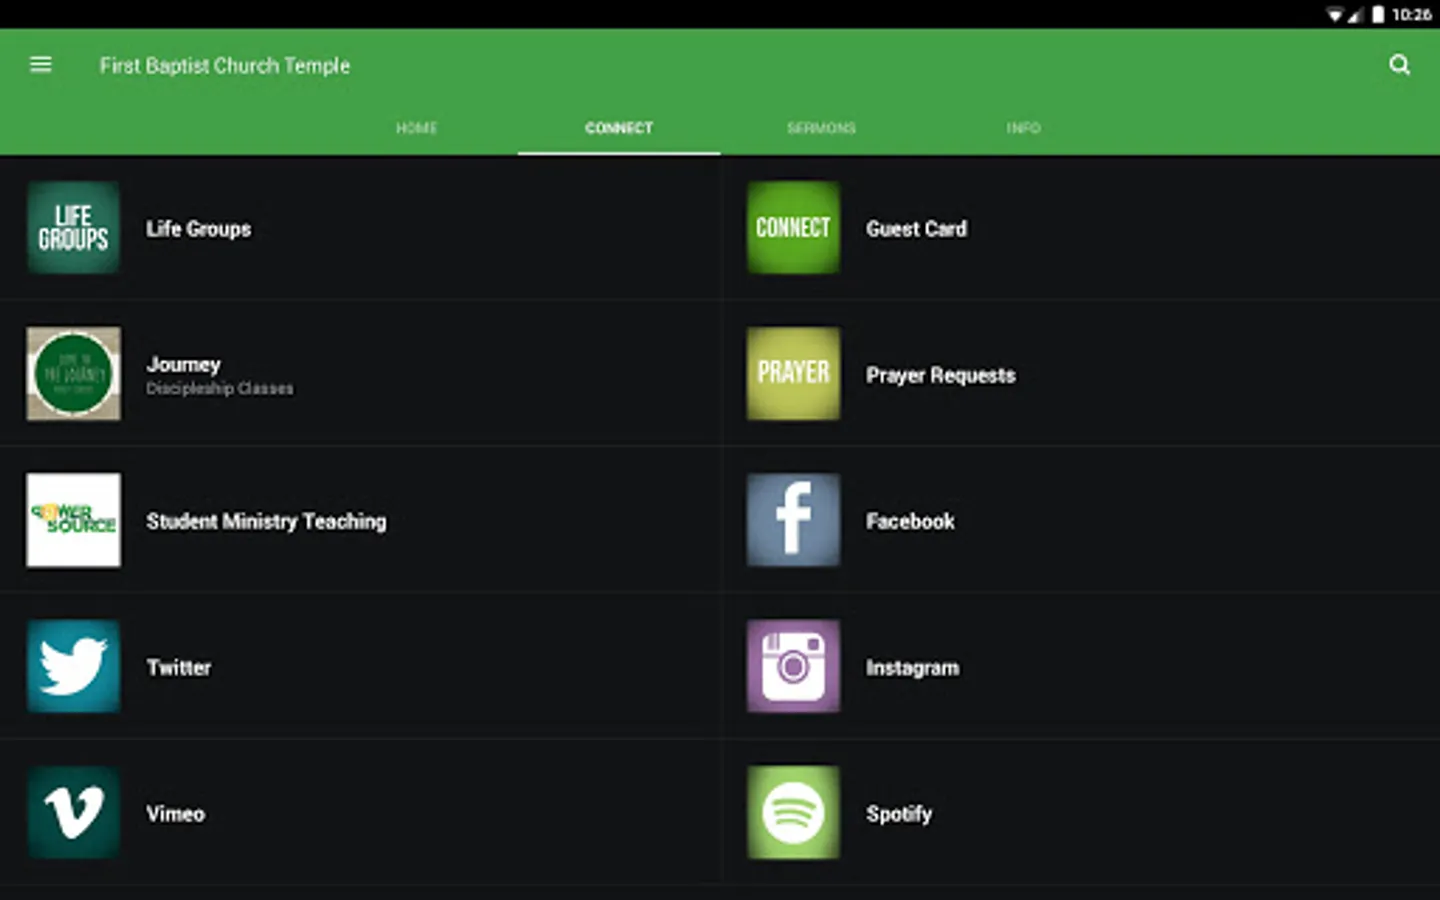Tap the search magnifier icon
This screenshot has width=1440, height=900.
(x=1399, y=65)
